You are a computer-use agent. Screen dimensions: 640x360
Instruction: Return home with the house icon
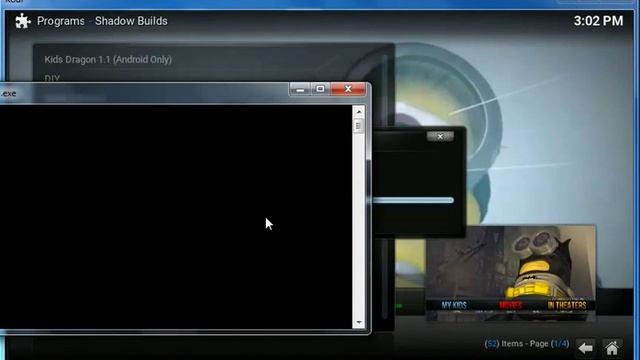tap(612, 348)
